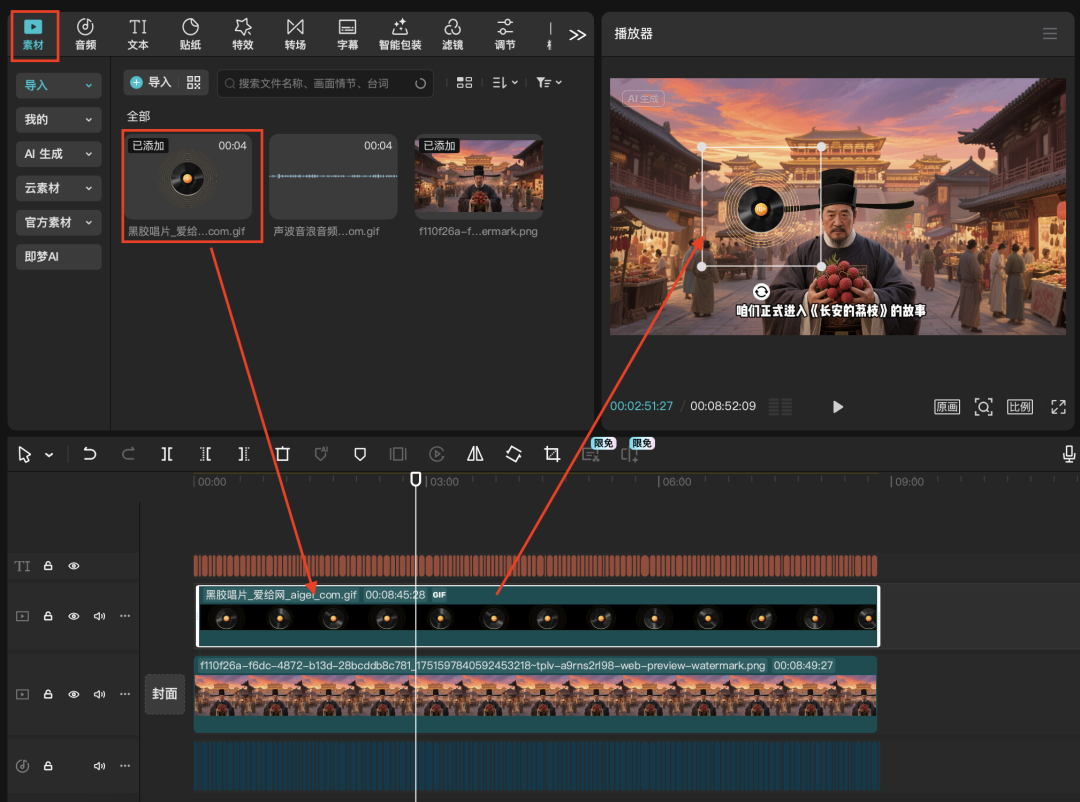Viewport: 1080px width, 802px height.
Task: Click the QR code import icon
Action: [x=194, y=83]
